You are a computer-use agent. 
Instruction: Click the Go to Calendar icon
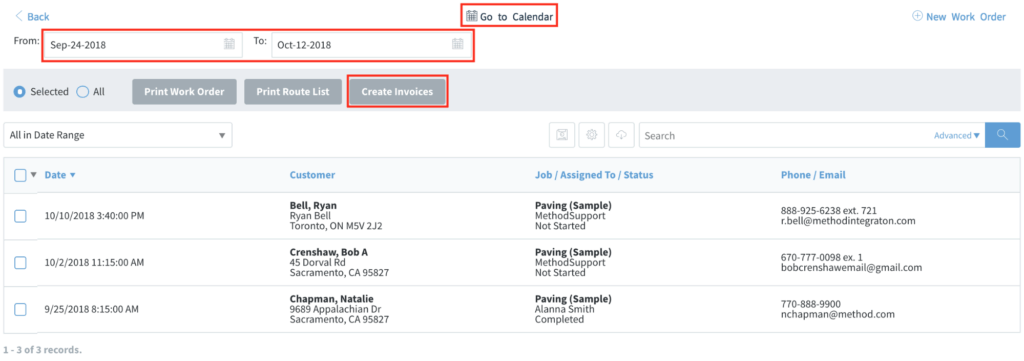(x=472, y=15)
